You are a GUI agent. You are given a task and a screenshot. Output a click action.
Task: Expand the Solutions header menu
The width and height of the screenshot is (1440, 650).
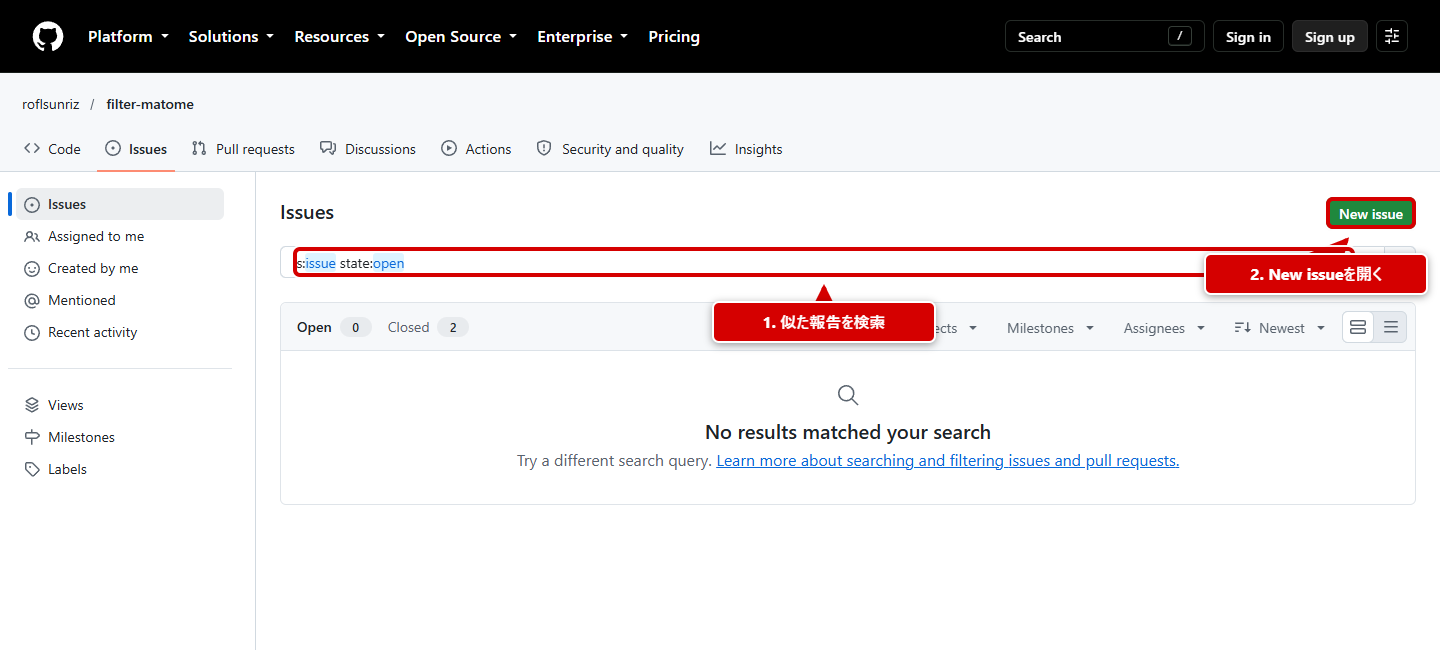(231, 37)
